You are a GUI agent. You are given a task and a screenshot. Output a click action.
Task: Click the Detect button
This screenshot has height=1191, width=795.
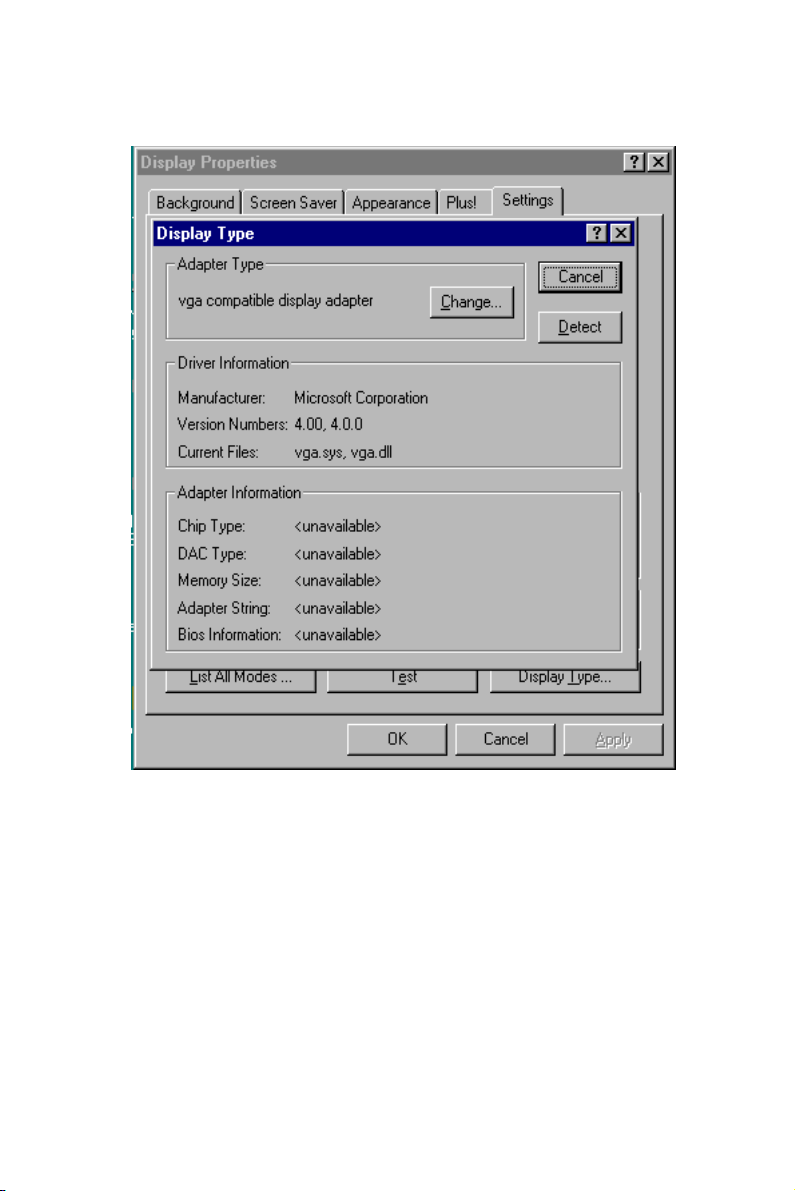click(580, 327)
